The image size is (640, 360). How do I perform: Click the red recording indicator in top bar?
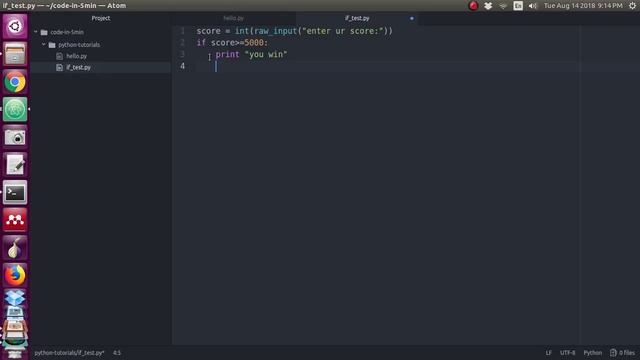(473, 6)
